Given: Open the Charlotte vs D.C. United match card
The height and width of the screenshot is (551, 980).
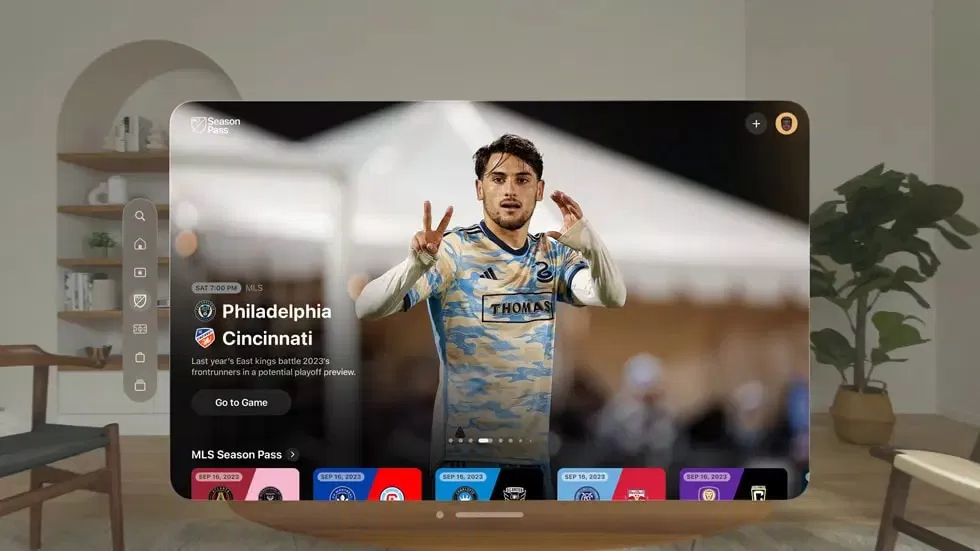Looking at the screenshot, I should [489, 484].
